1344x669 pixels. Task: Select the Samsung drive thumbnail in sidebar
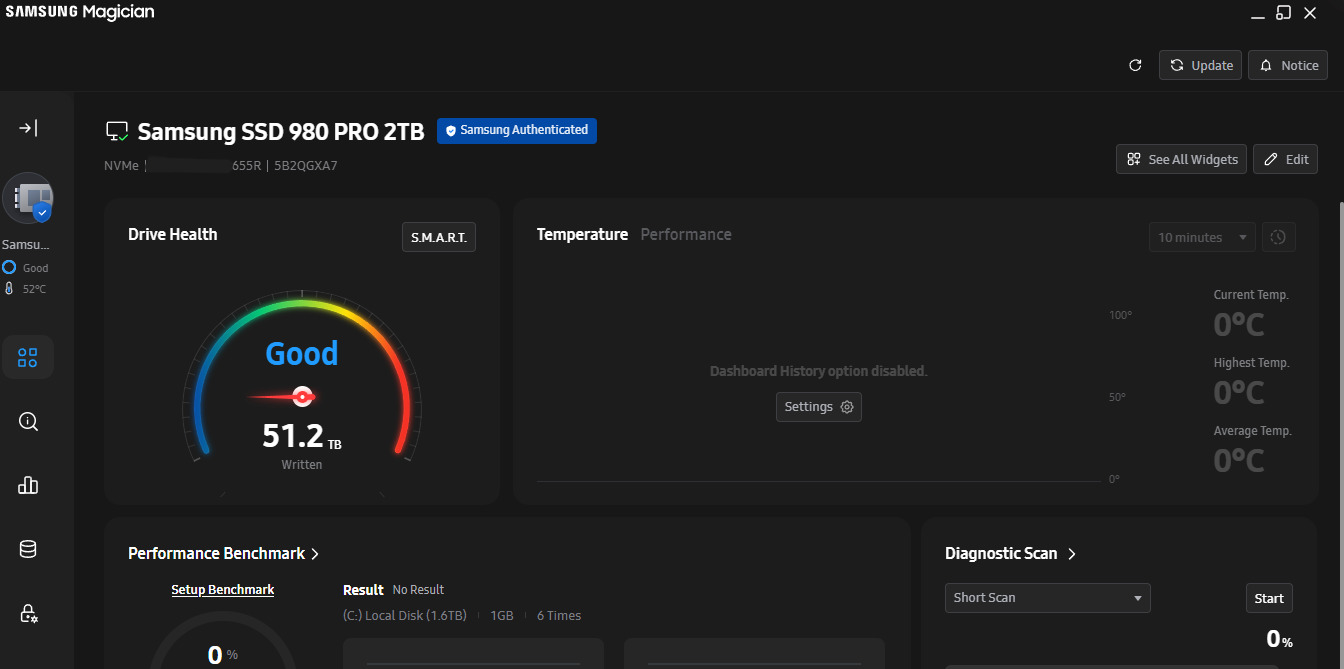pyautogui.click(x=28, y=198)
